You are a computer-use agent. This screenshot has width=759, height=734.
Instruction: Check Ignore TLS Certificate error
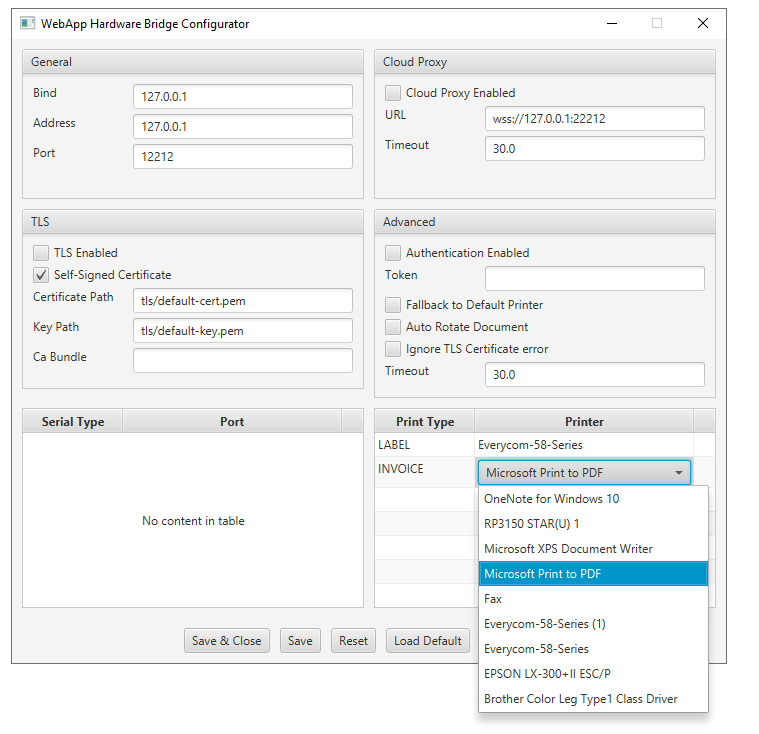tap(393, 349)
